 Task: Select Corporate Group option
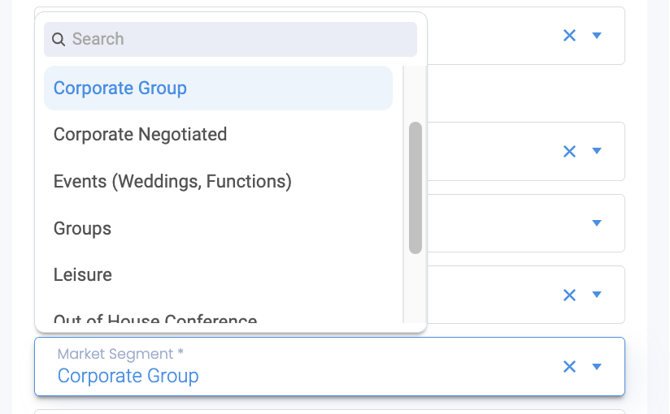[x=218, y=88]
